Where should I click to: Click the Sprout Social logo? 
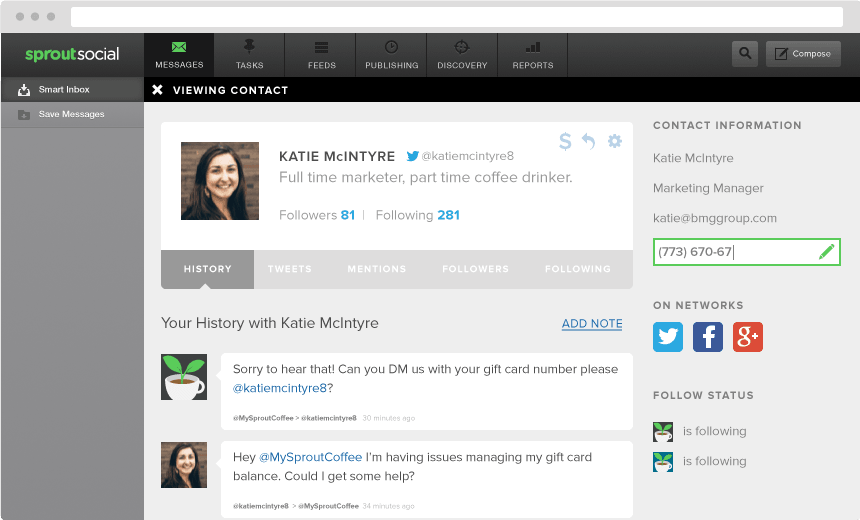pos(72,54)
